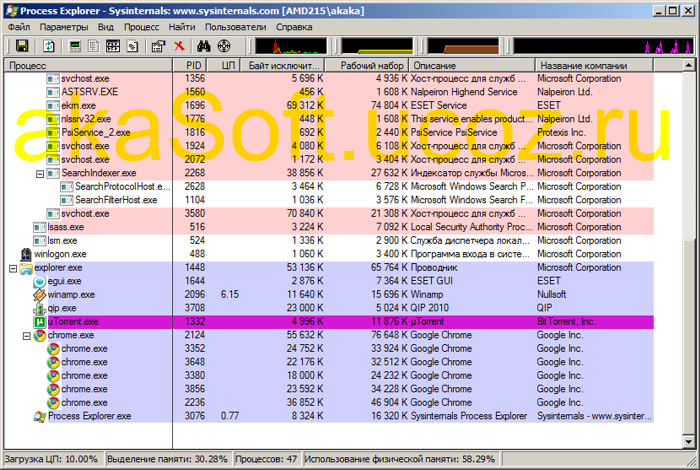
Task: Click chrome.exe icon with PID 3352
Action: point(53,349)
